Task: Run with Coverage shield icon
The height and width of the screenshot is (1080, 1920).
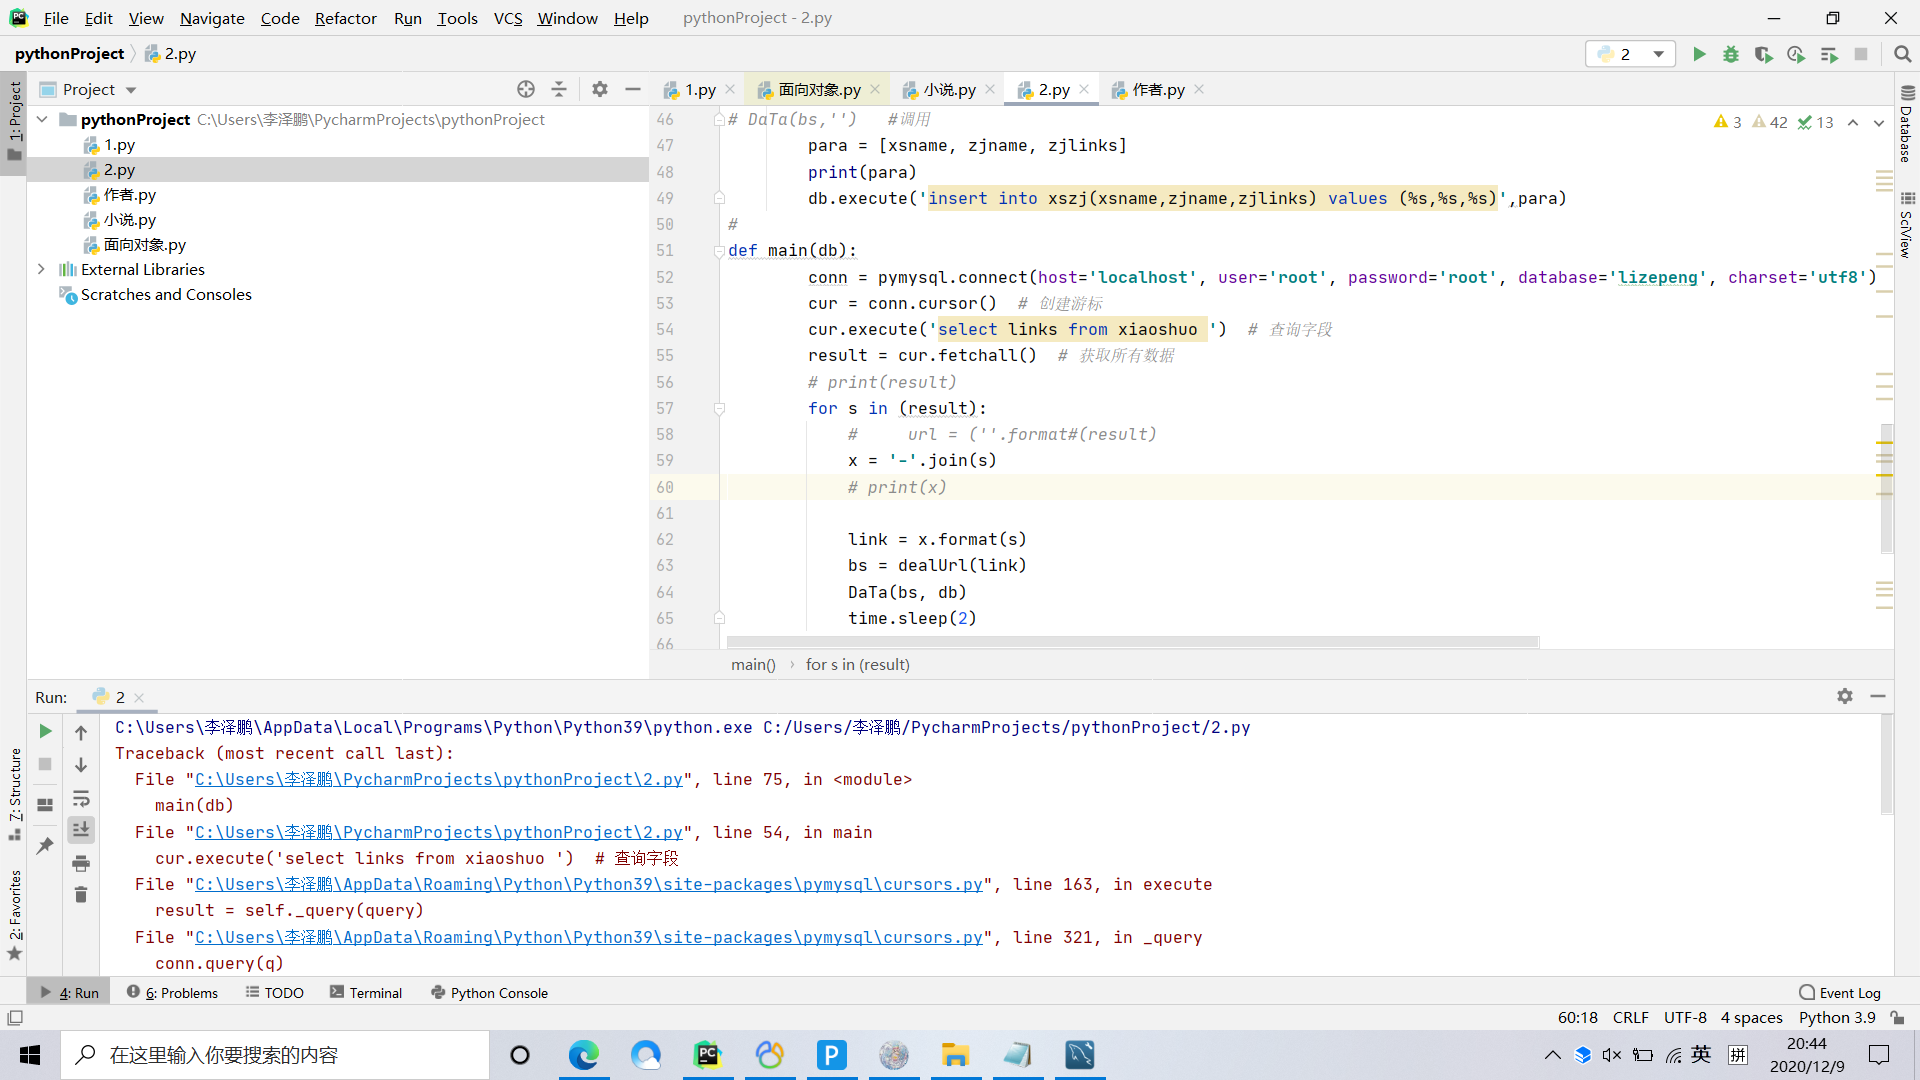Action: click(x=1763, y=54)
